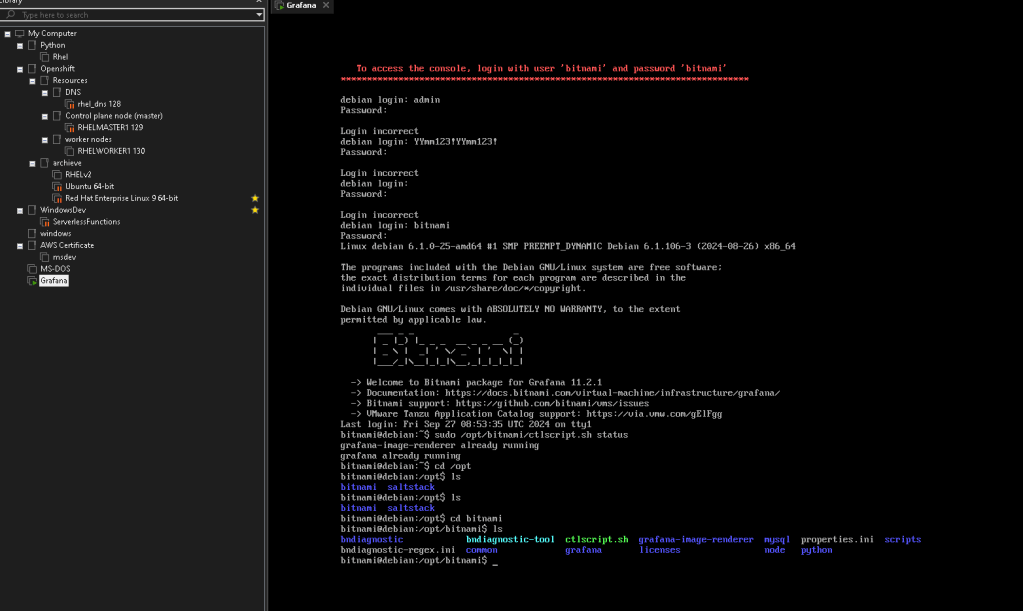
Task: Collapse the Control plane node (master) folder
Action: (44, 116)
